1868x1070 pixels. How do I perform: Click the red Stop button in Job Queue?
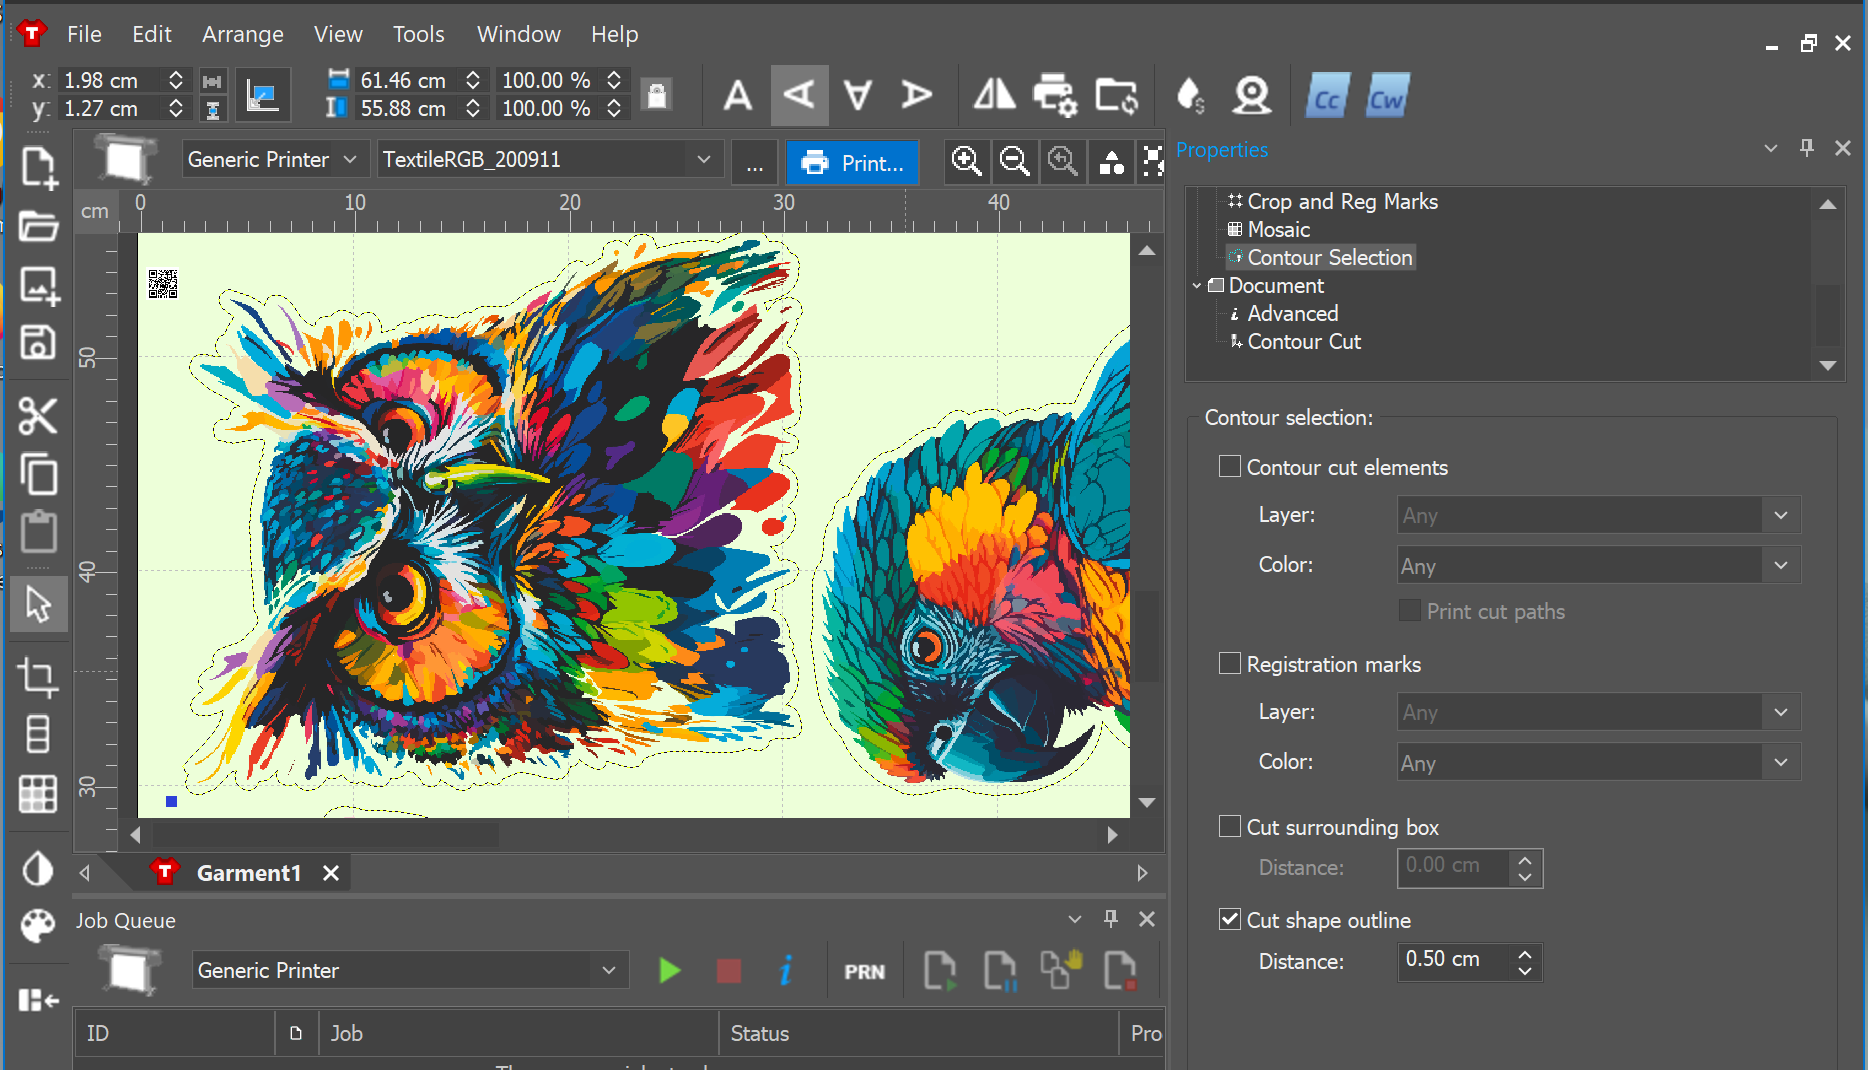(729, 971)
